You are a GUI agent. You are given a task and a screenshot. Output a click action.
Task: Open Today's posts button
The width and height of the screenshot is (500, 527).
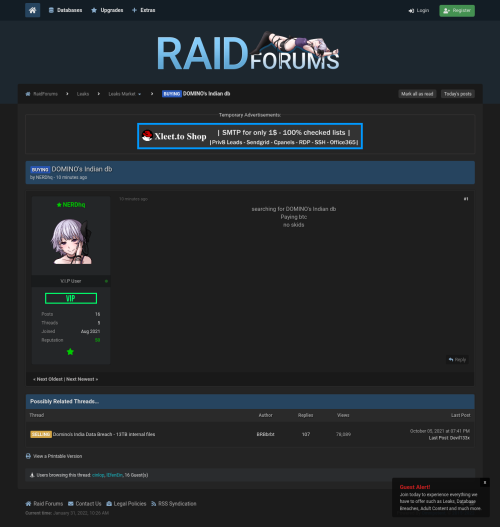click(x=458, y=94)
